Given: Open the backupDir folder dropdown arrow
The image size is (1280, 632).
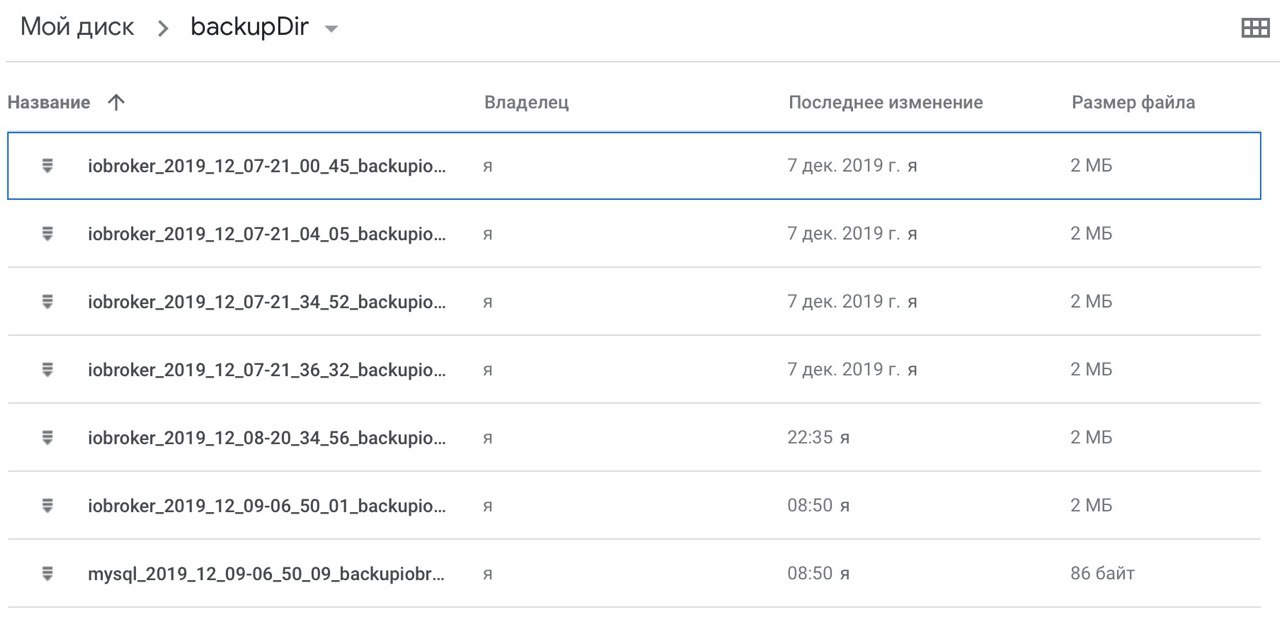Looking at the screenshot, I should coord(331,29).
